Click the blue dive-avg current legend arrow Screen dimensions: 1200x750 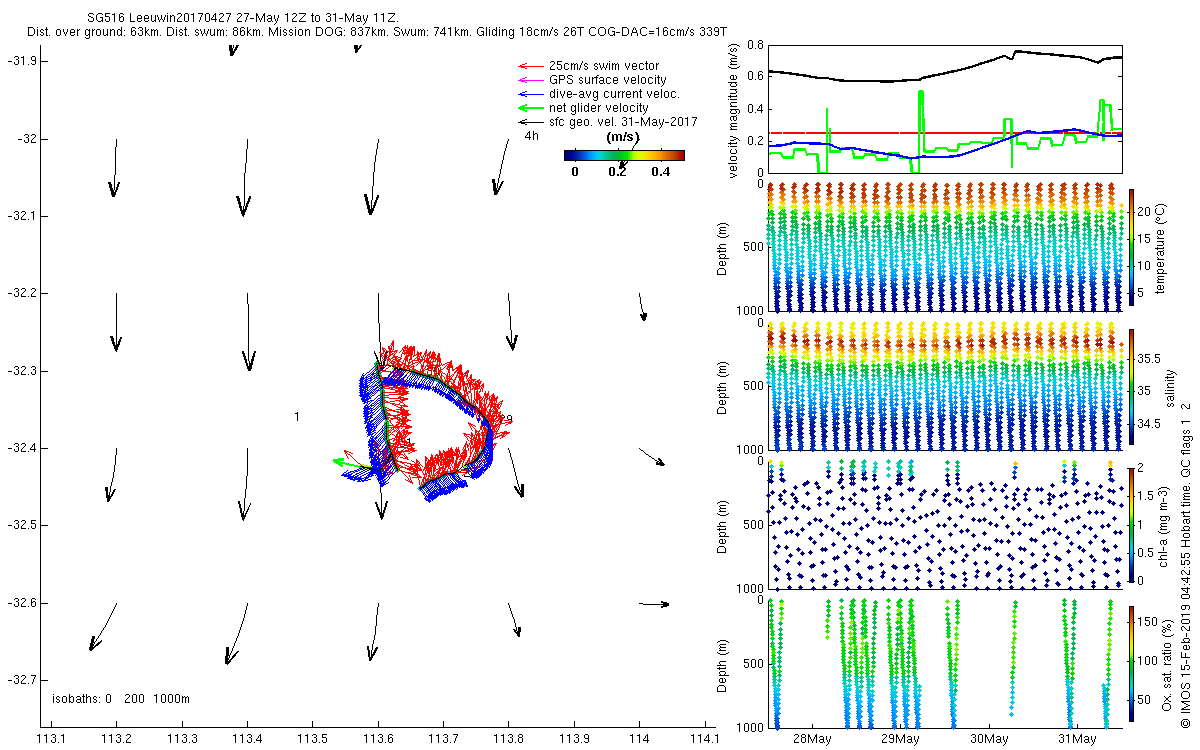(529, 94)
